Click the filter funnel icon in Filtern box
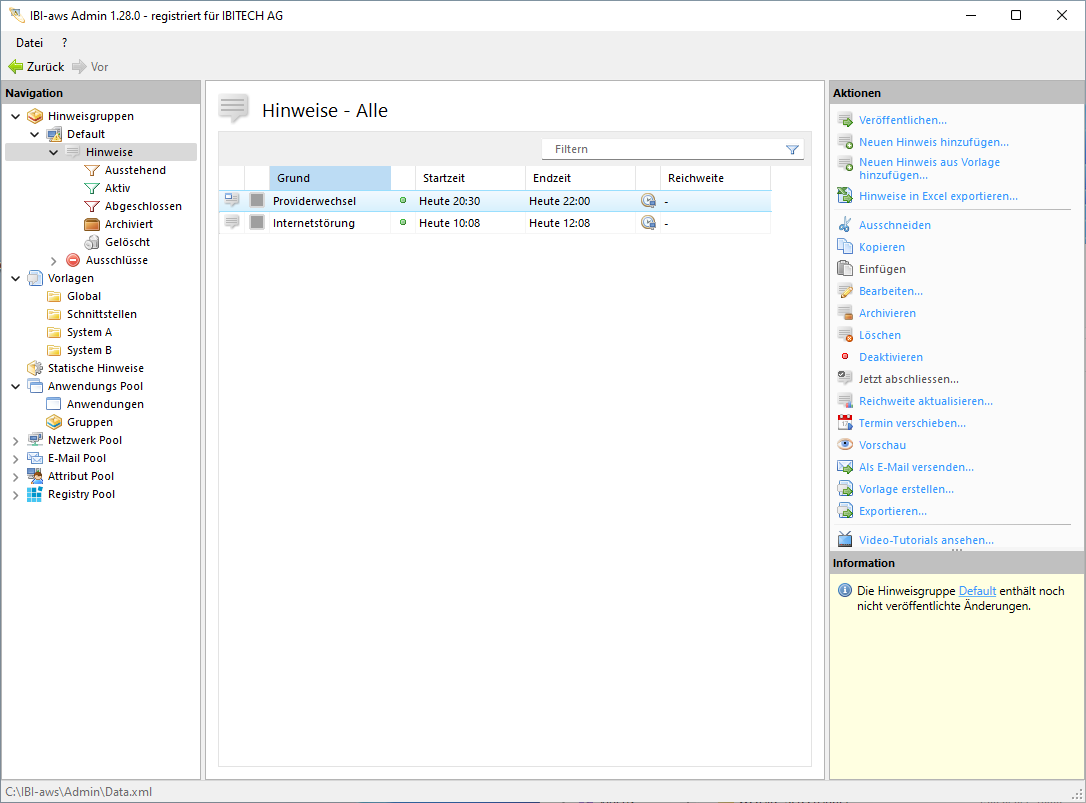Image resolution: width=1086 pixels, height=803 pixels. [792, 149]
